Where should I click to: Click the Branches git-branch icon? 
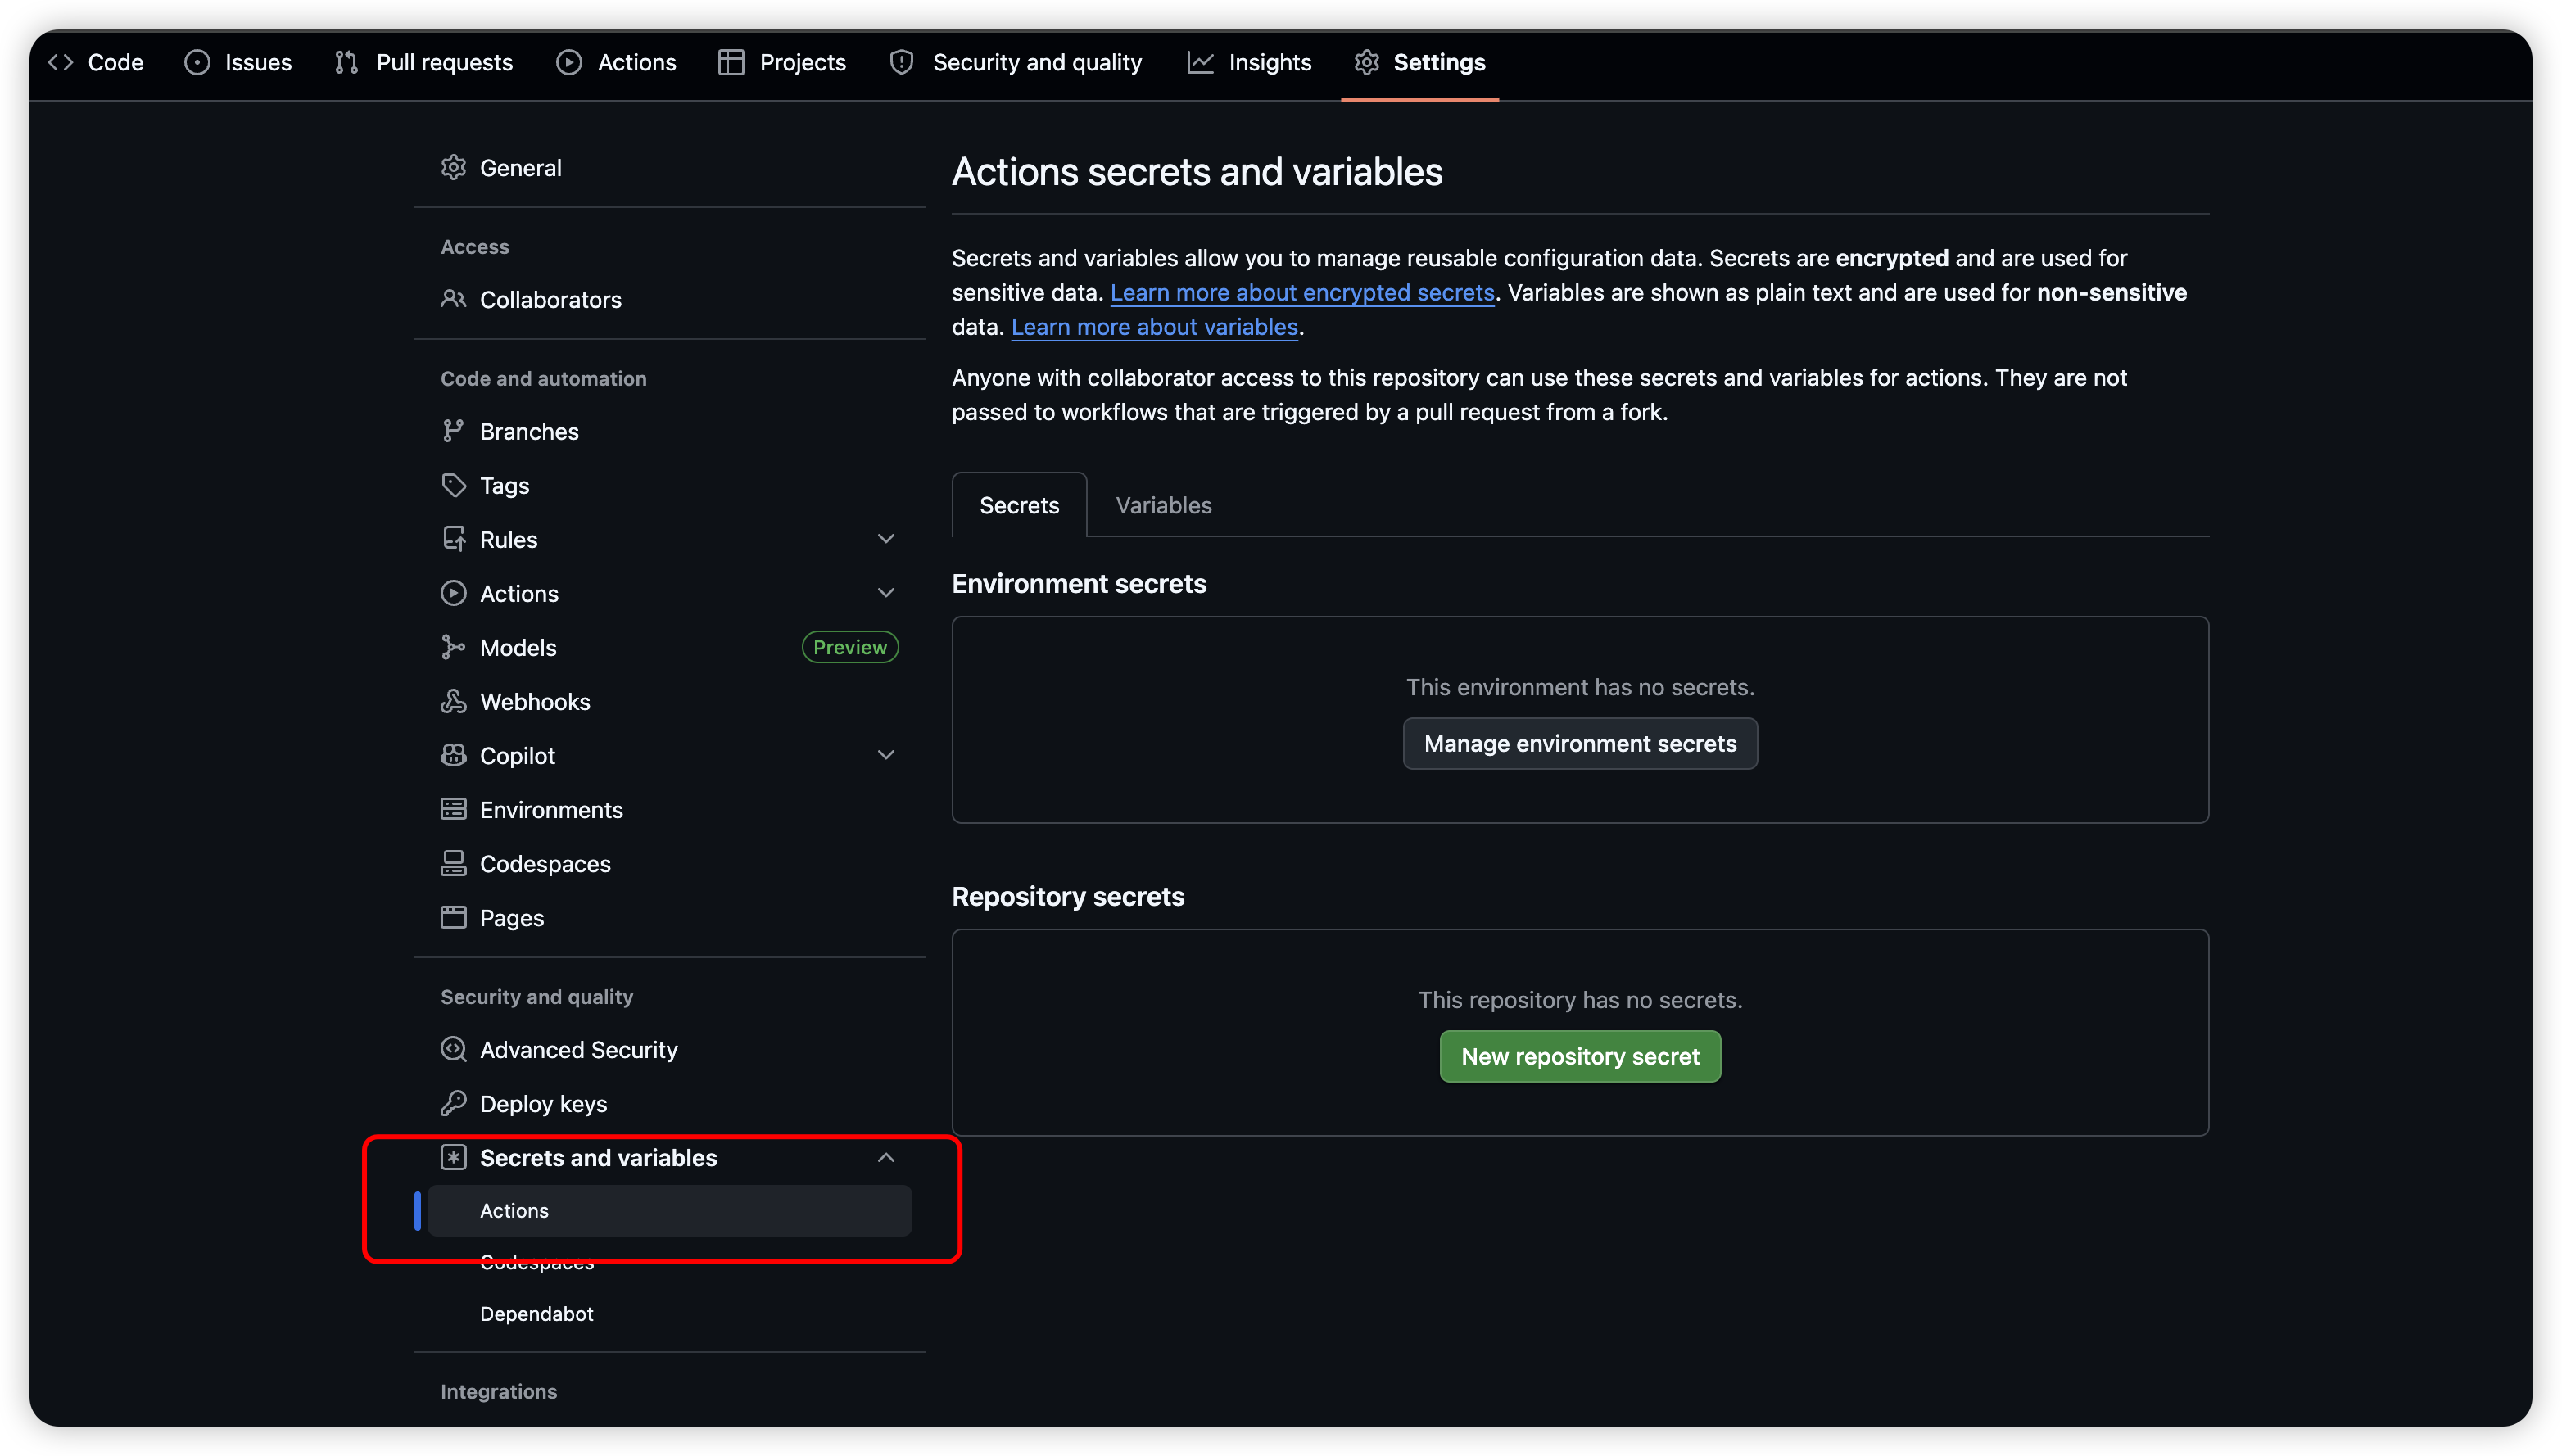coord(453,431)
